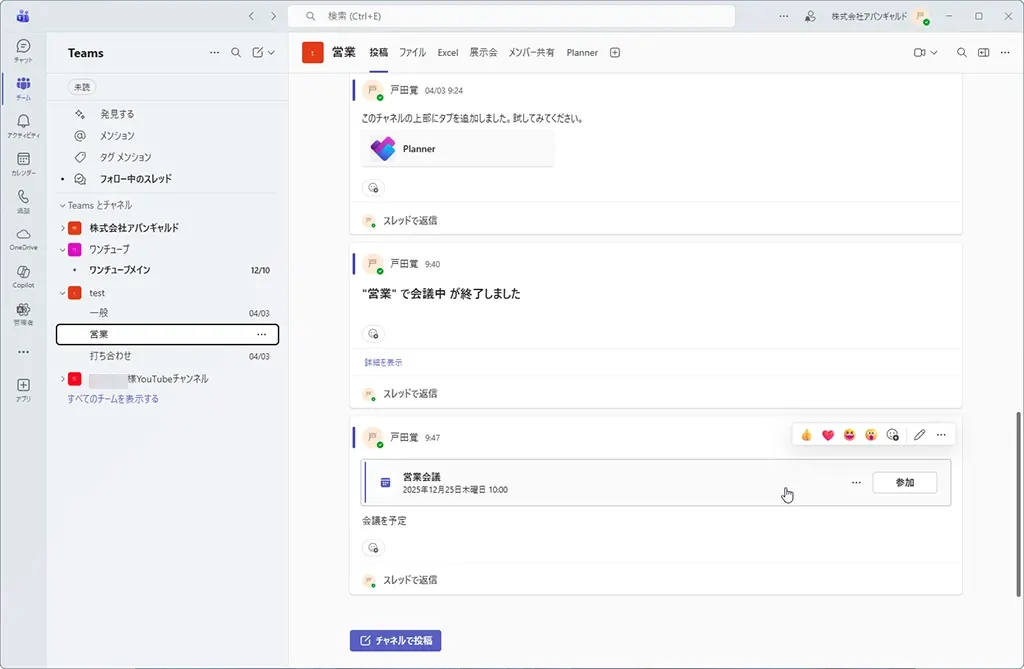Image resolution: width=1024 pixels, height=669 pixels.
Task: React with the heart emoji
Action: click(x=828, y=435)
